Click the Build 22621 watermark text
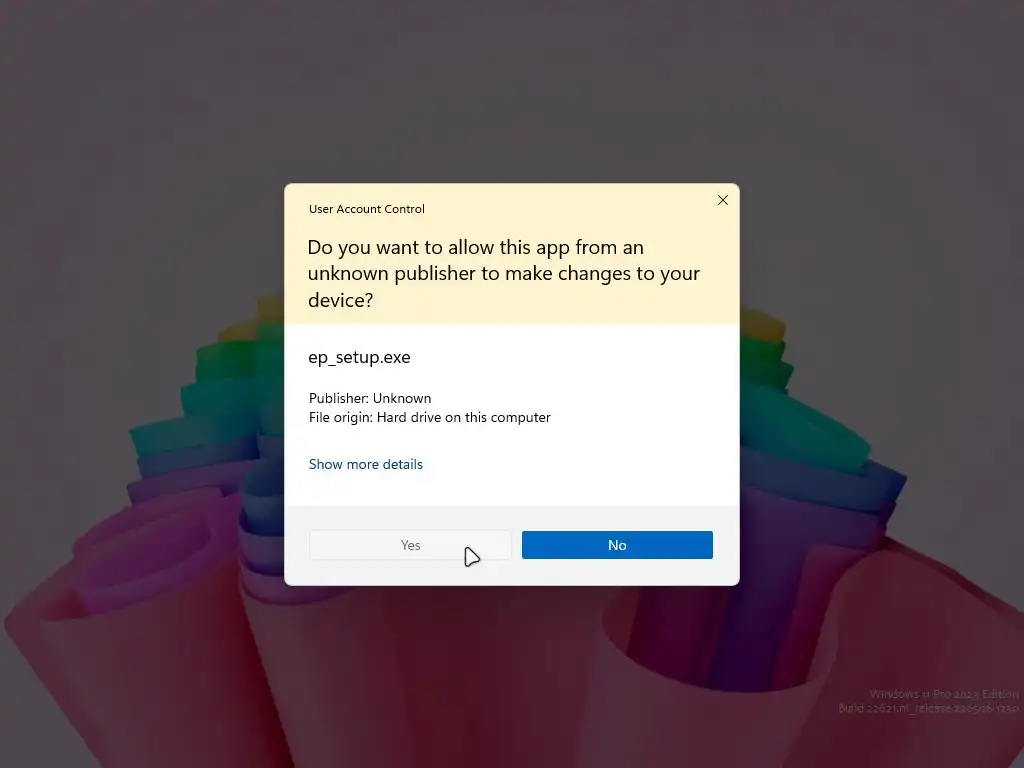1024x768 pixels. point(928,708)
